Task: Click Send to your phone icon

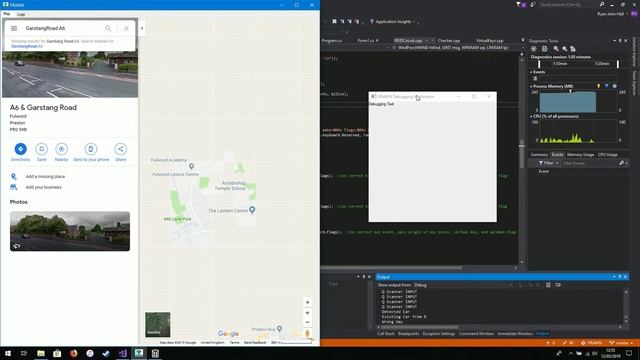Action: [x=91, y=149]
